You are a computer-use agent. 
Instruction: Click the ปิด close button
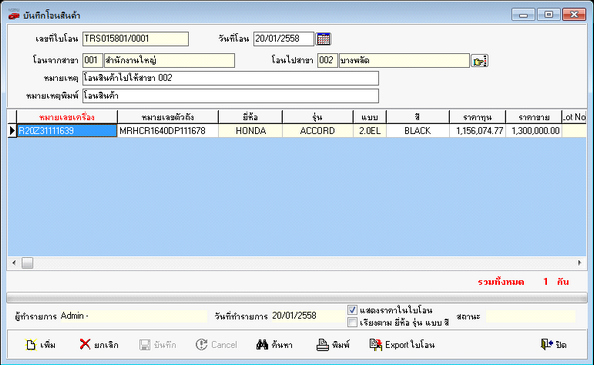[x=553, y=345]
